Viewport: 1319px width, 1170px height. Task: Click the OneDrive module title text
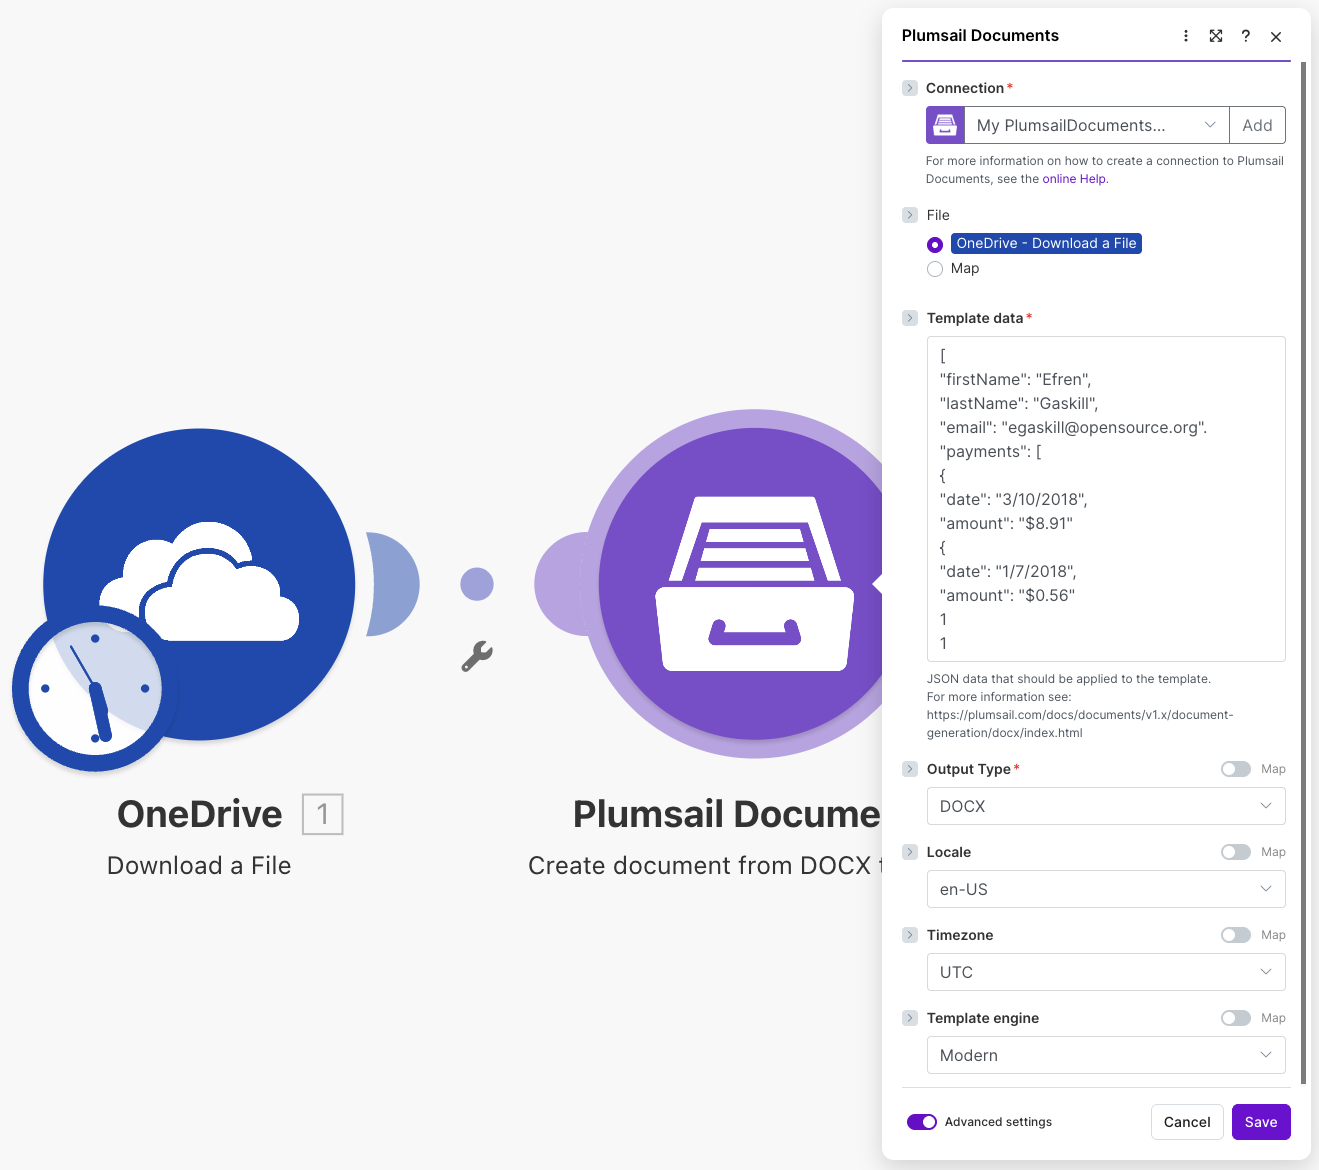click(200, 814)
